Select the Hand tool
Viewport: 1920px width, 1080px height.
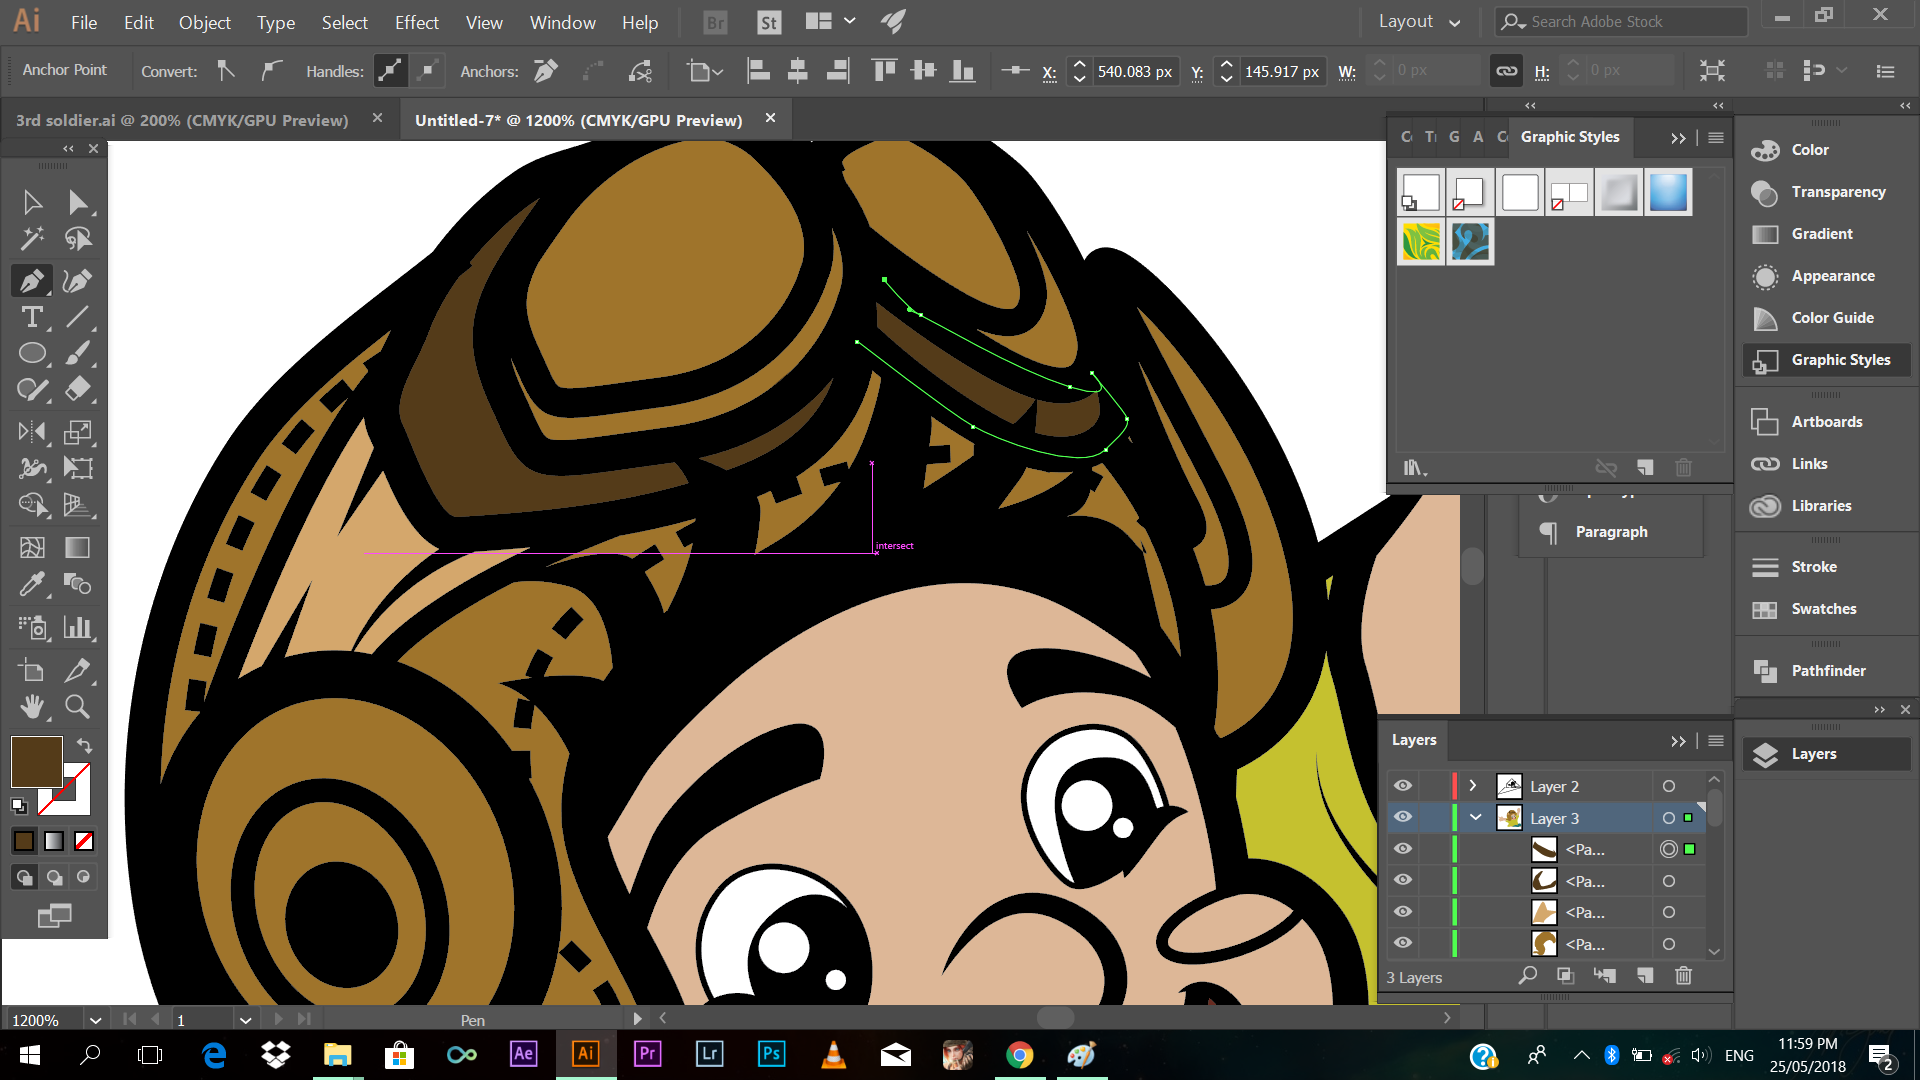pos(32,707)
